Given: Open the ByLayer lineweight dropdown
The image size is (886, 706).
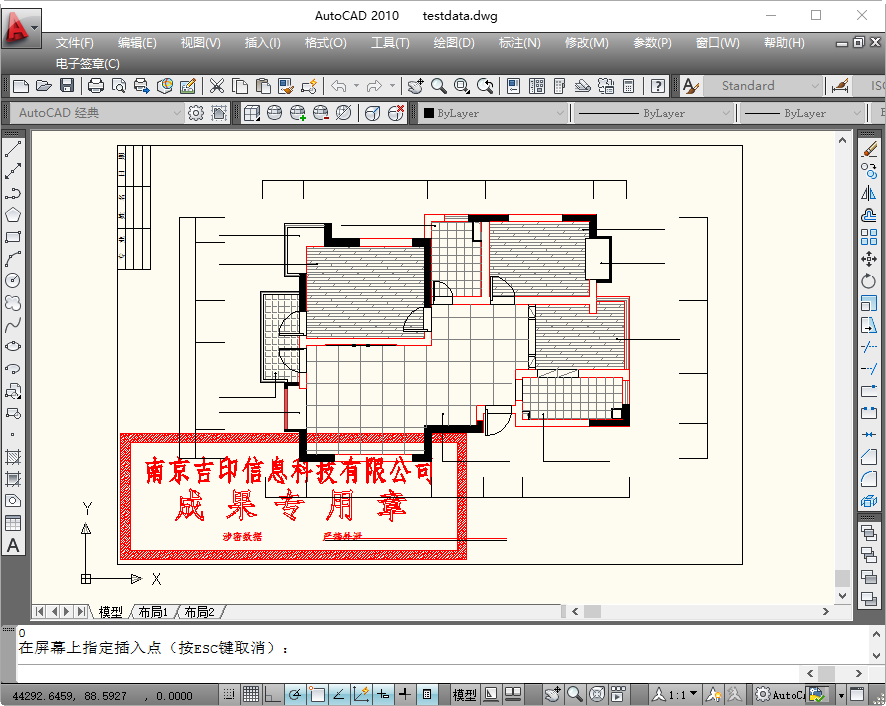Looking at the screenshot, I should point(802,113).
